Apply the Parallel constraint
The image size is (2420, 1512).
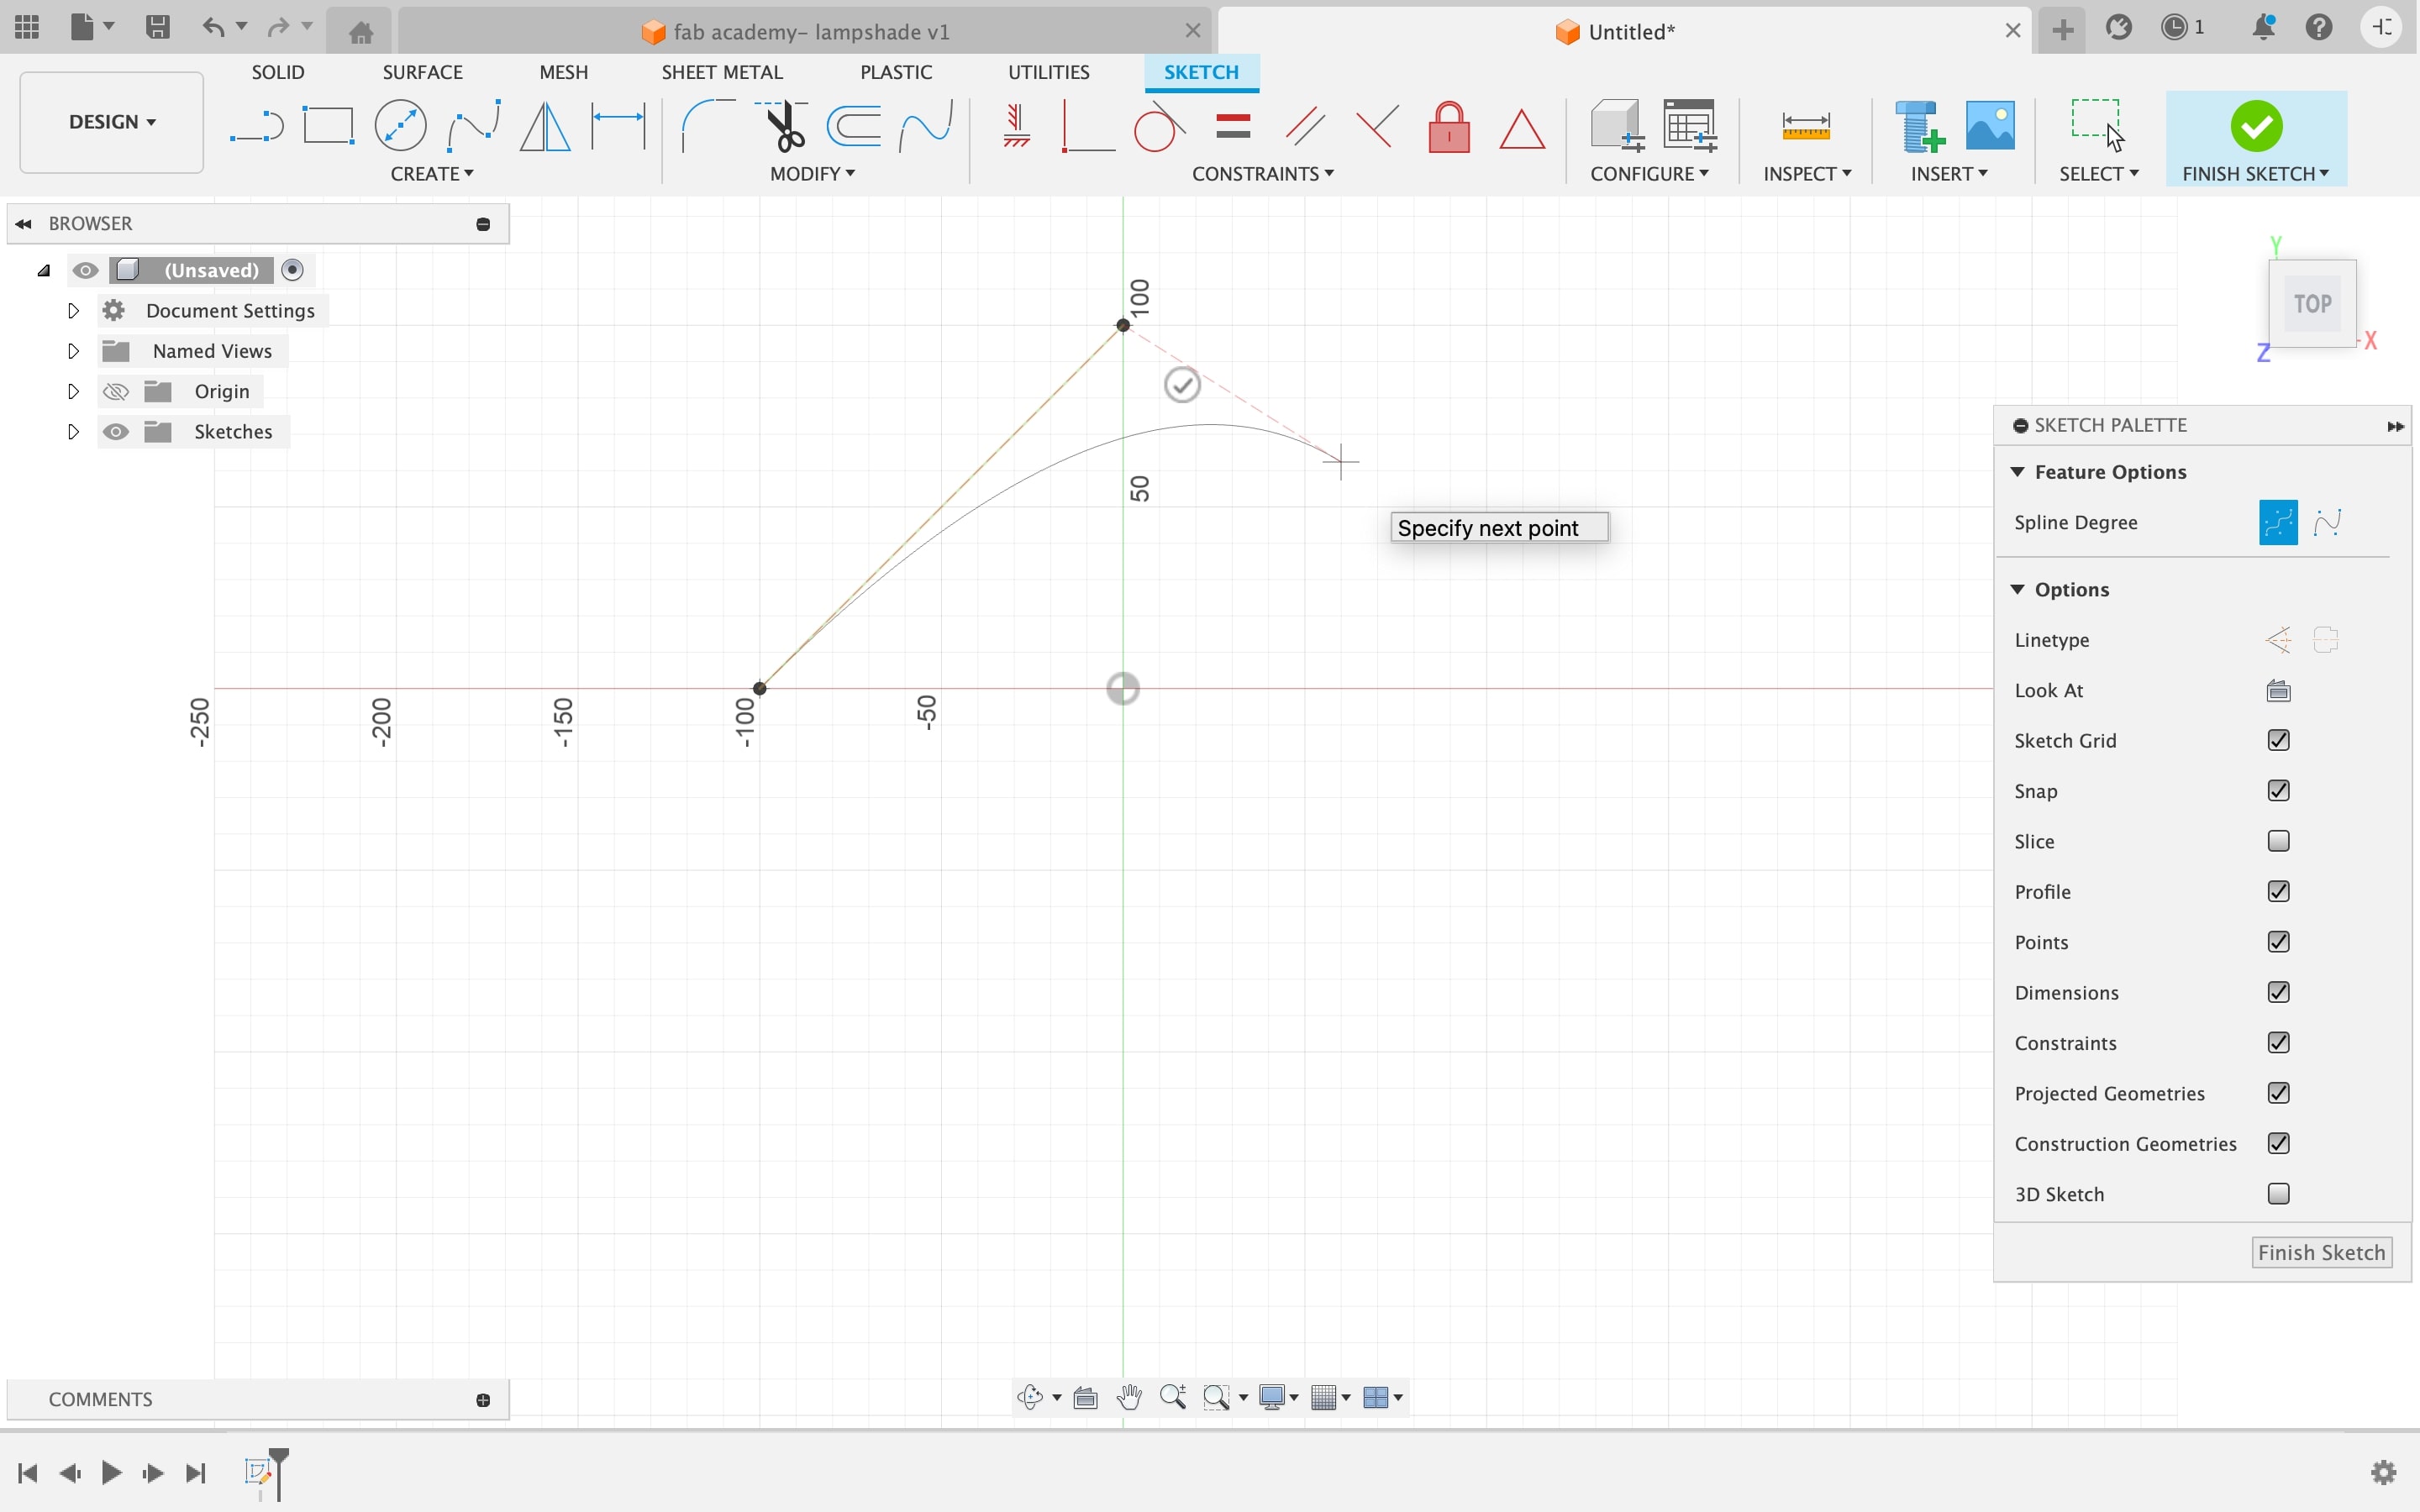click(x=1305, y=126)
